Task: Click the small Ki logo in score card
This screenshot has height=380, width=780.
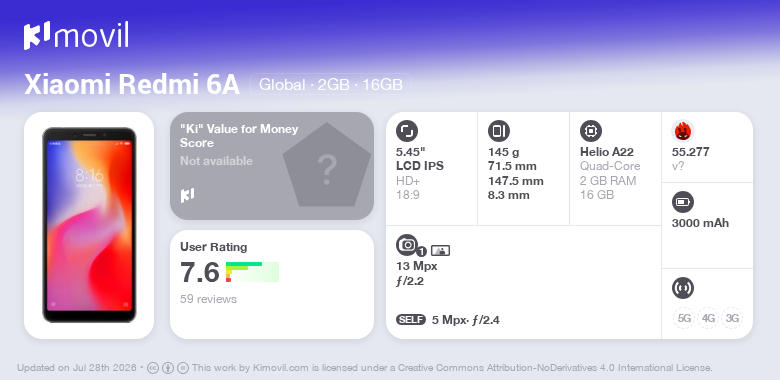Action: [x=187, y=195]
